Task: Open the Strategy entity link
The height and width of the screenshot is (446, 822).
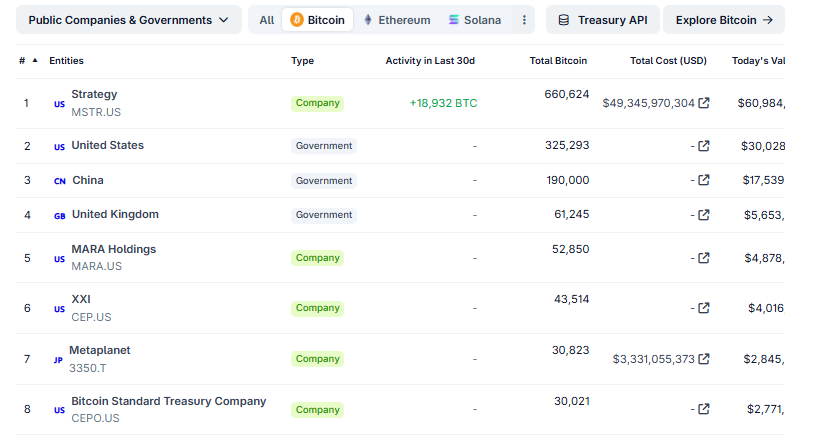Action: click(94, 94)
